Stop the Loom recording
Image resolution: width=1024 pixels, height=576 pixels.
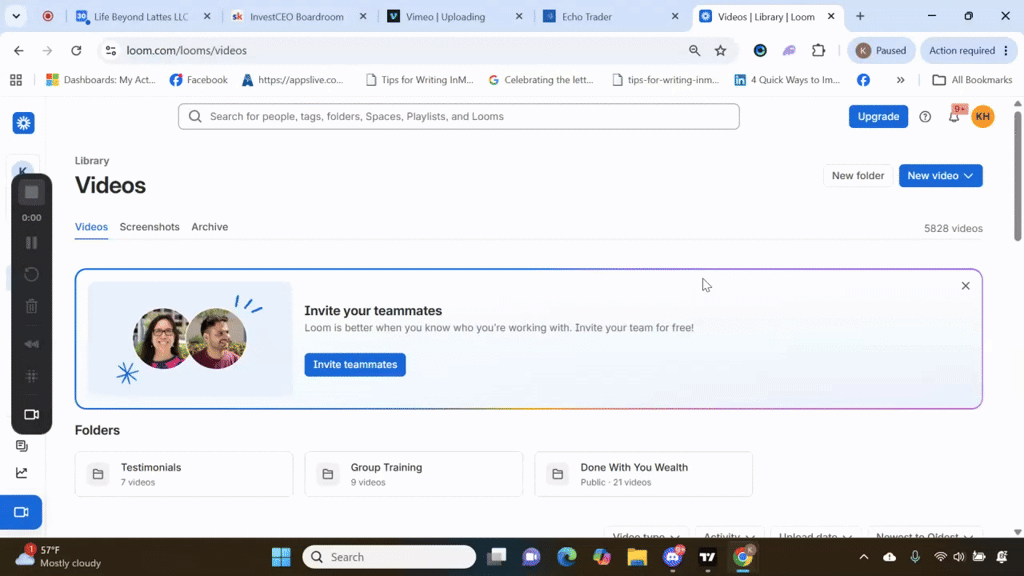pos(31,193)
